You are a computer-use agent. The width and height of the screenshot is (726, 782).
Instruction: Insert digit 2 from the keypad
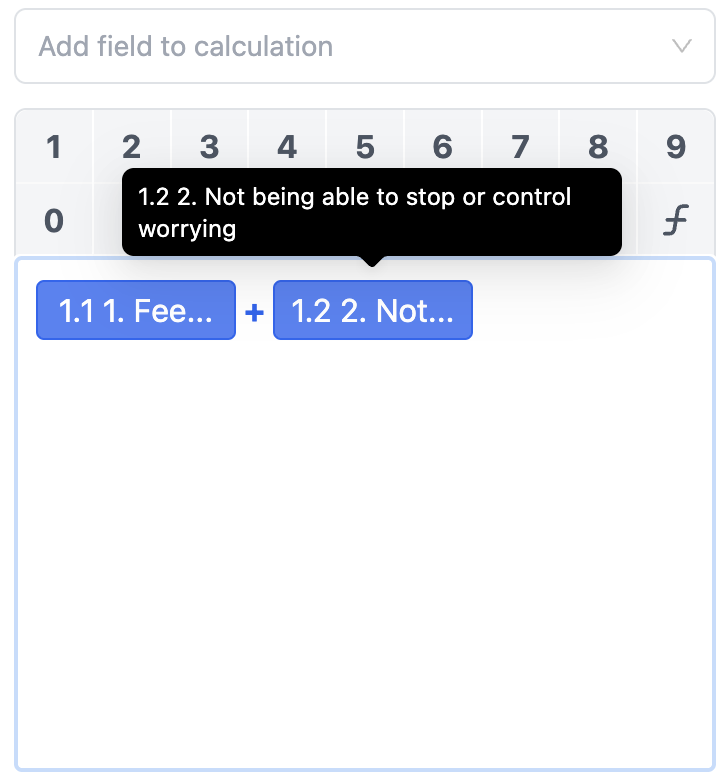132,147
